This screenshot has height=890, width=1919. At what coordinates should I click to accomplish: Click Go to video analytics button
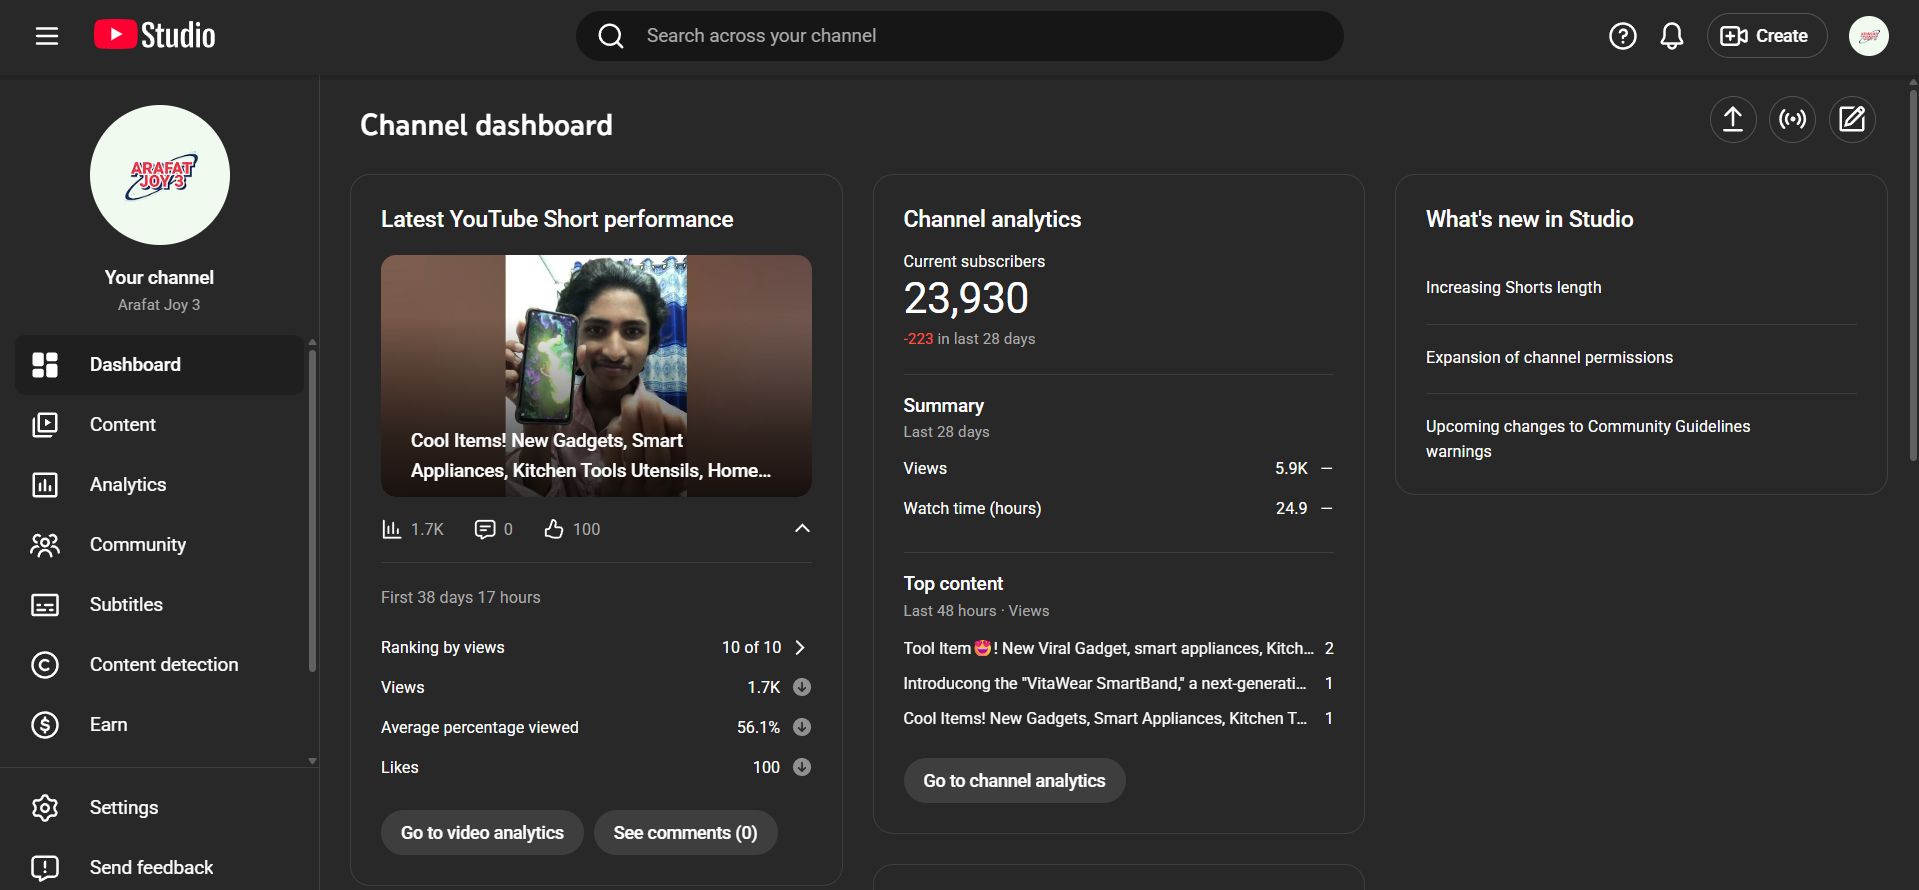point(482,832)
